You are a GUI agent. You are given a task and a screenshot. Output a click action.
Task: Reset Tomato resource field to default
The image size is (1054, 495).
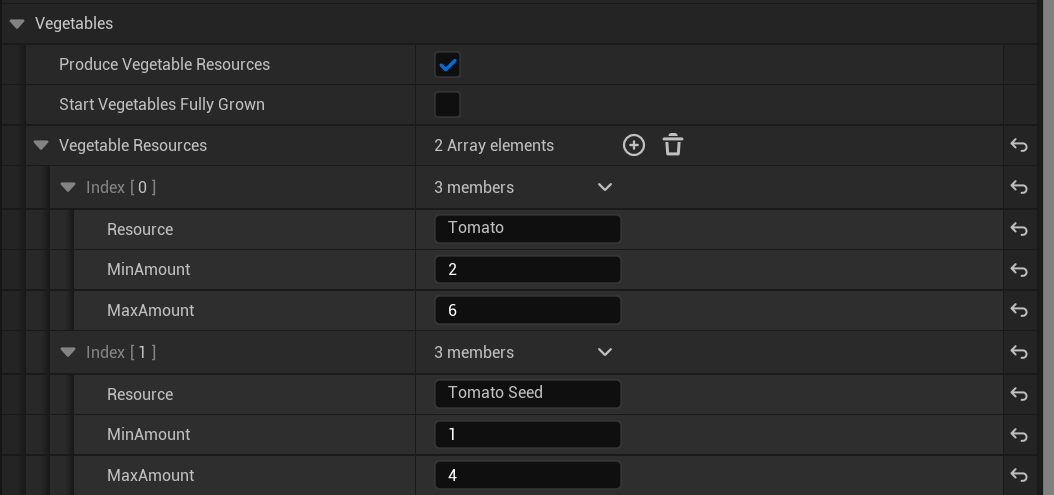(1019, 229)
